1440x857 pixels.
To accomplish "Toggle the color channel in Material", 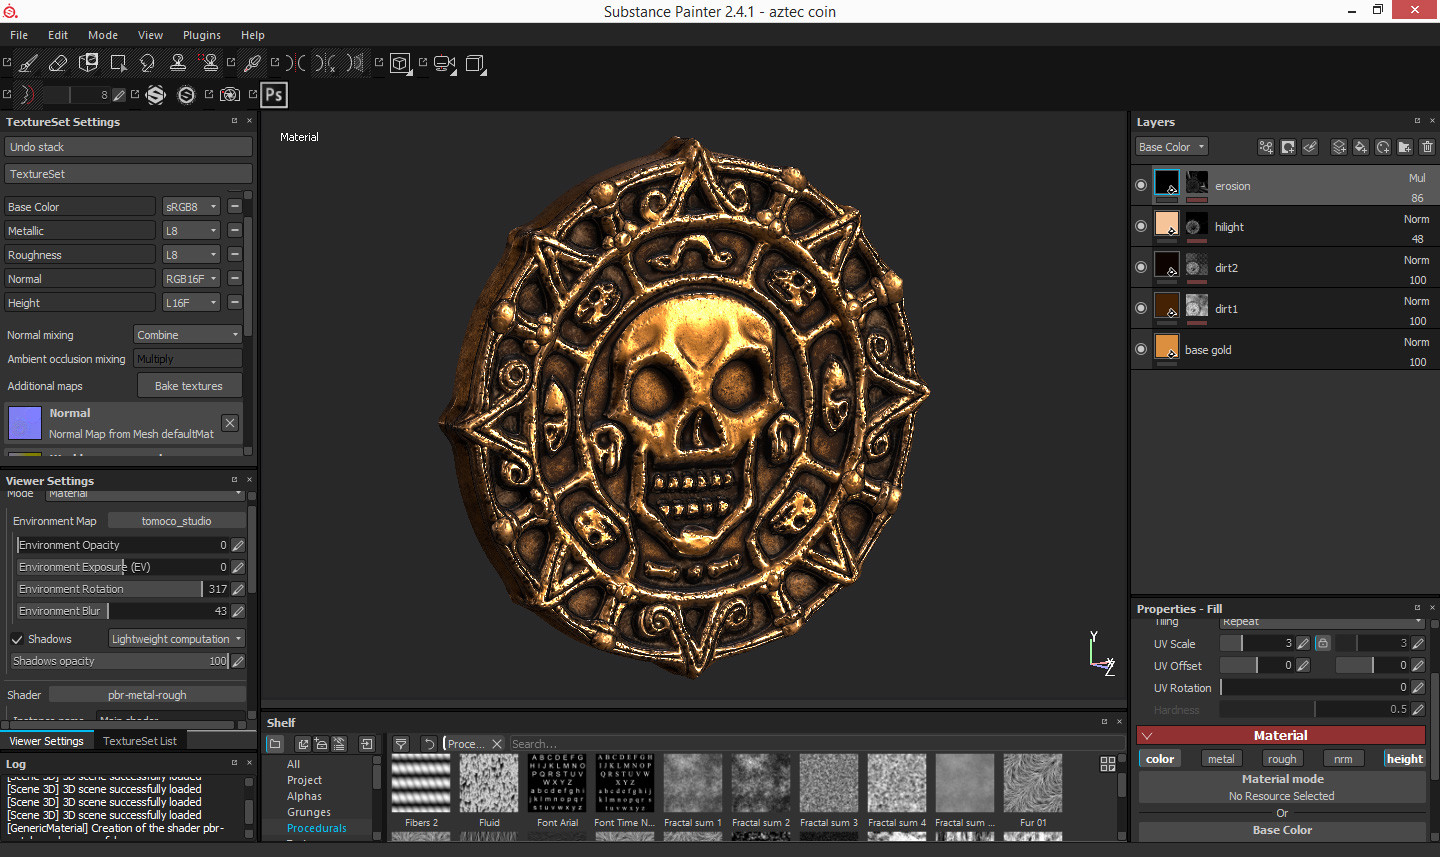I will (1160, 759).
